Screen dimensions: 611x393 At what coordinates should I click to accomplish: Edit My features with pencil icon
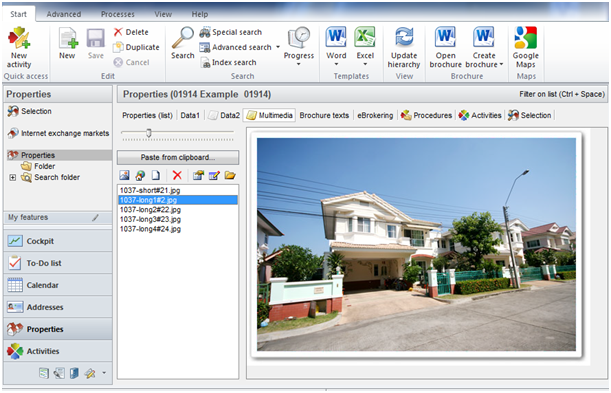(x=95, y=217)
